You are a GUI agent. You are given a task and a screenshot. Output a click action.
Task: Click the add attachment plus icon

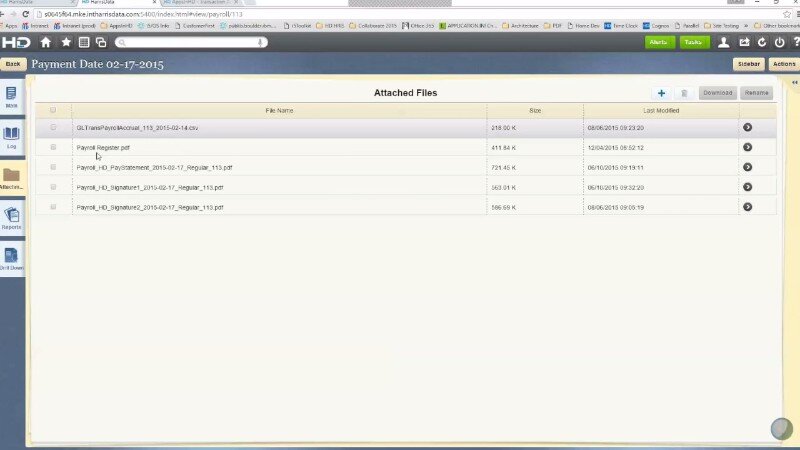(661, 93)
